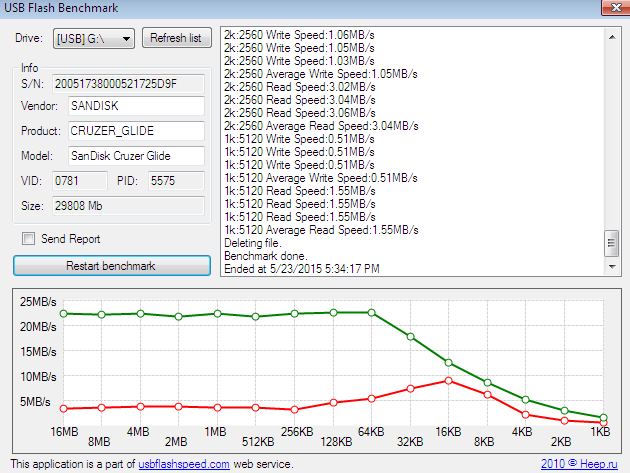Click the Size field showing 29808 Mb
This screenshot has width=630, height=473.
point(128,206)
